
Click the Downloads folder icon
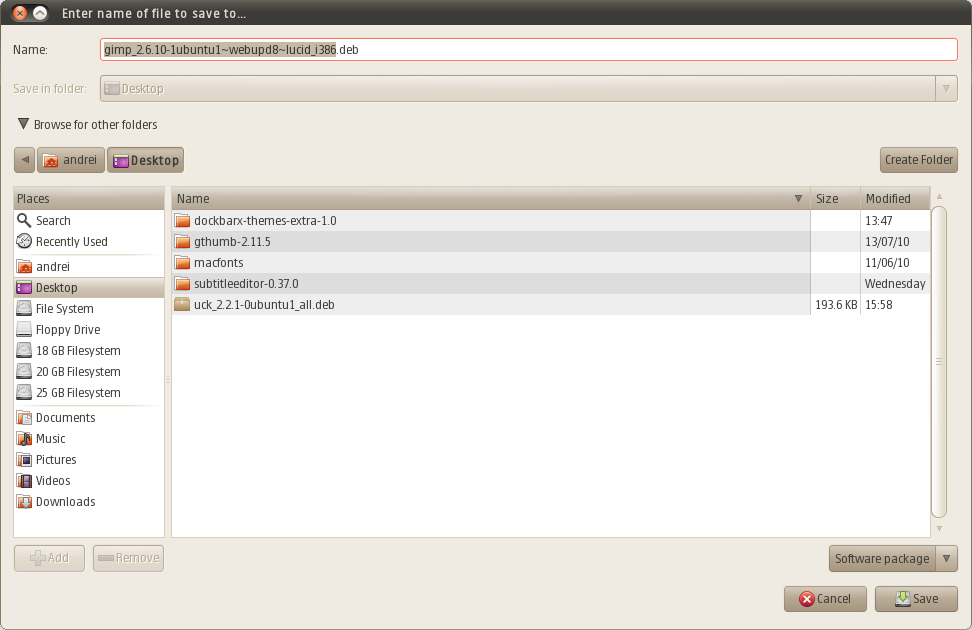[x=24, y=502]
